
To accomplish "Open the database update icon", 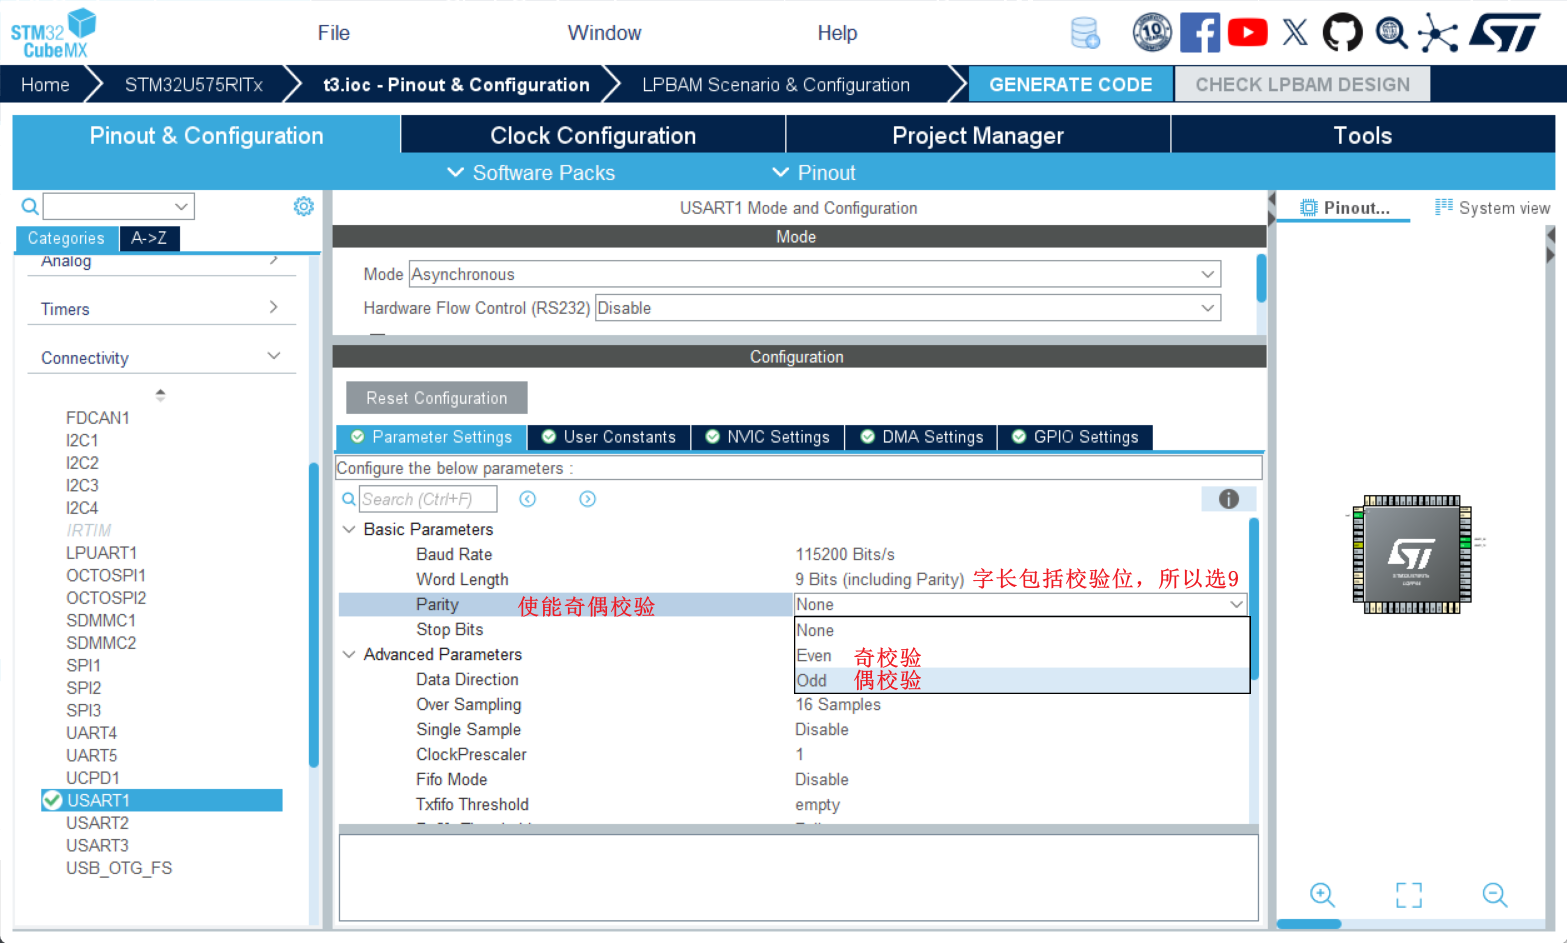I will pyautogui.click(x=1085, y=33).
